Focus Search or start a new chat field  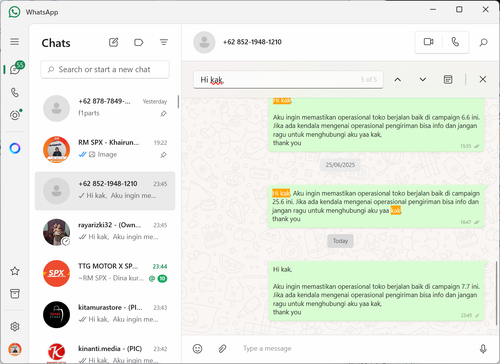coord(105,69)
